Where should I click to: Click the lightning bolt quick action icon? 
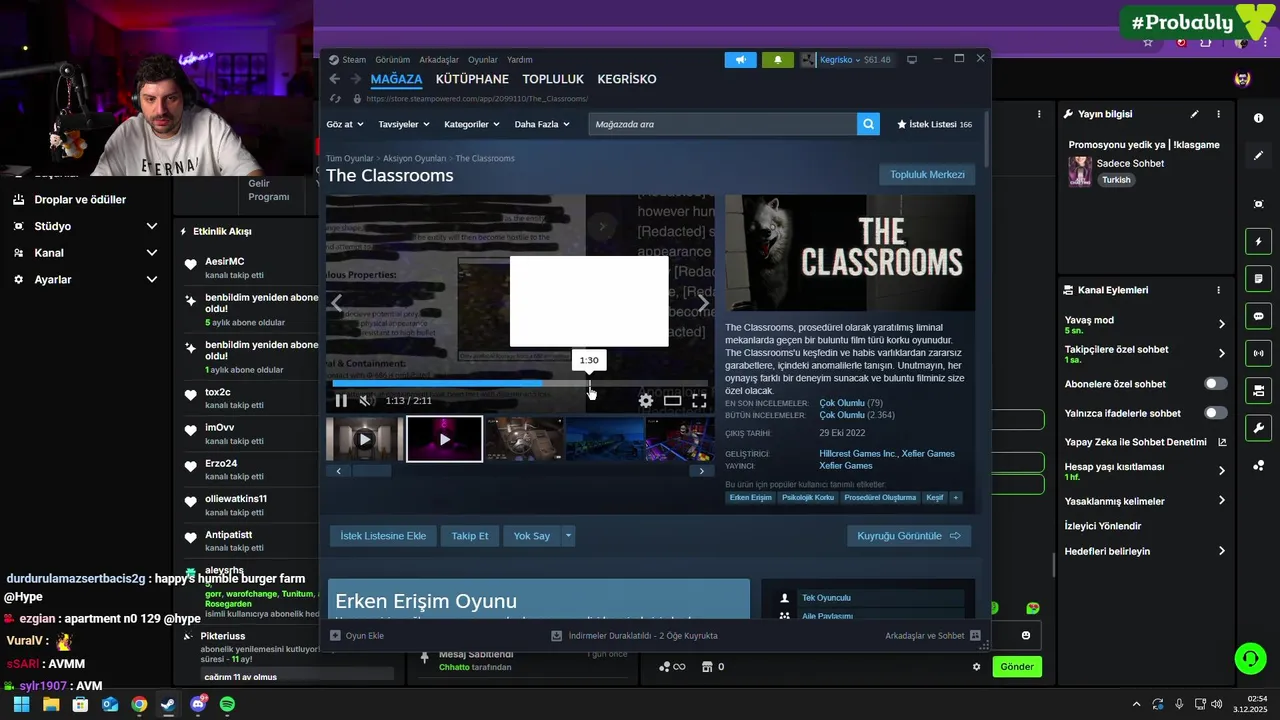coord(1258,242)
